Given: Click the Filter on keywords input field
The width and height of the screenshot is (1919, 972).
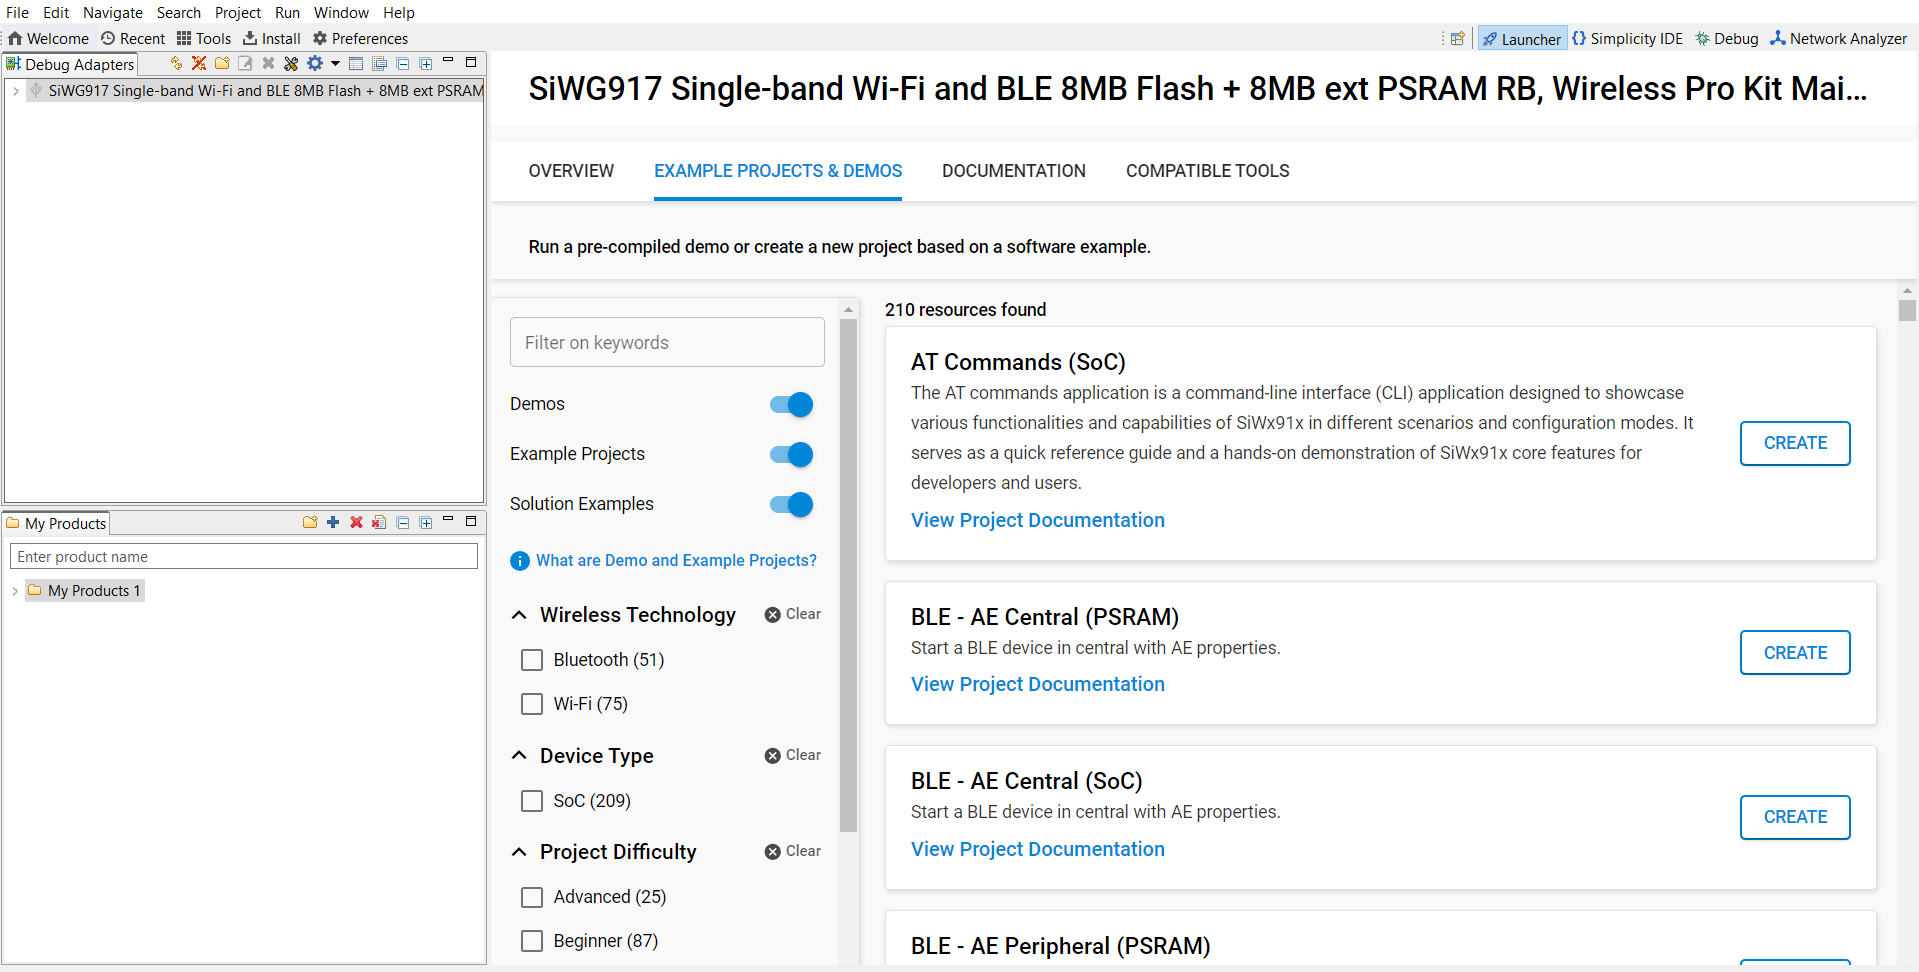Looking at the screenshot, I should click(x=667, y=342).
